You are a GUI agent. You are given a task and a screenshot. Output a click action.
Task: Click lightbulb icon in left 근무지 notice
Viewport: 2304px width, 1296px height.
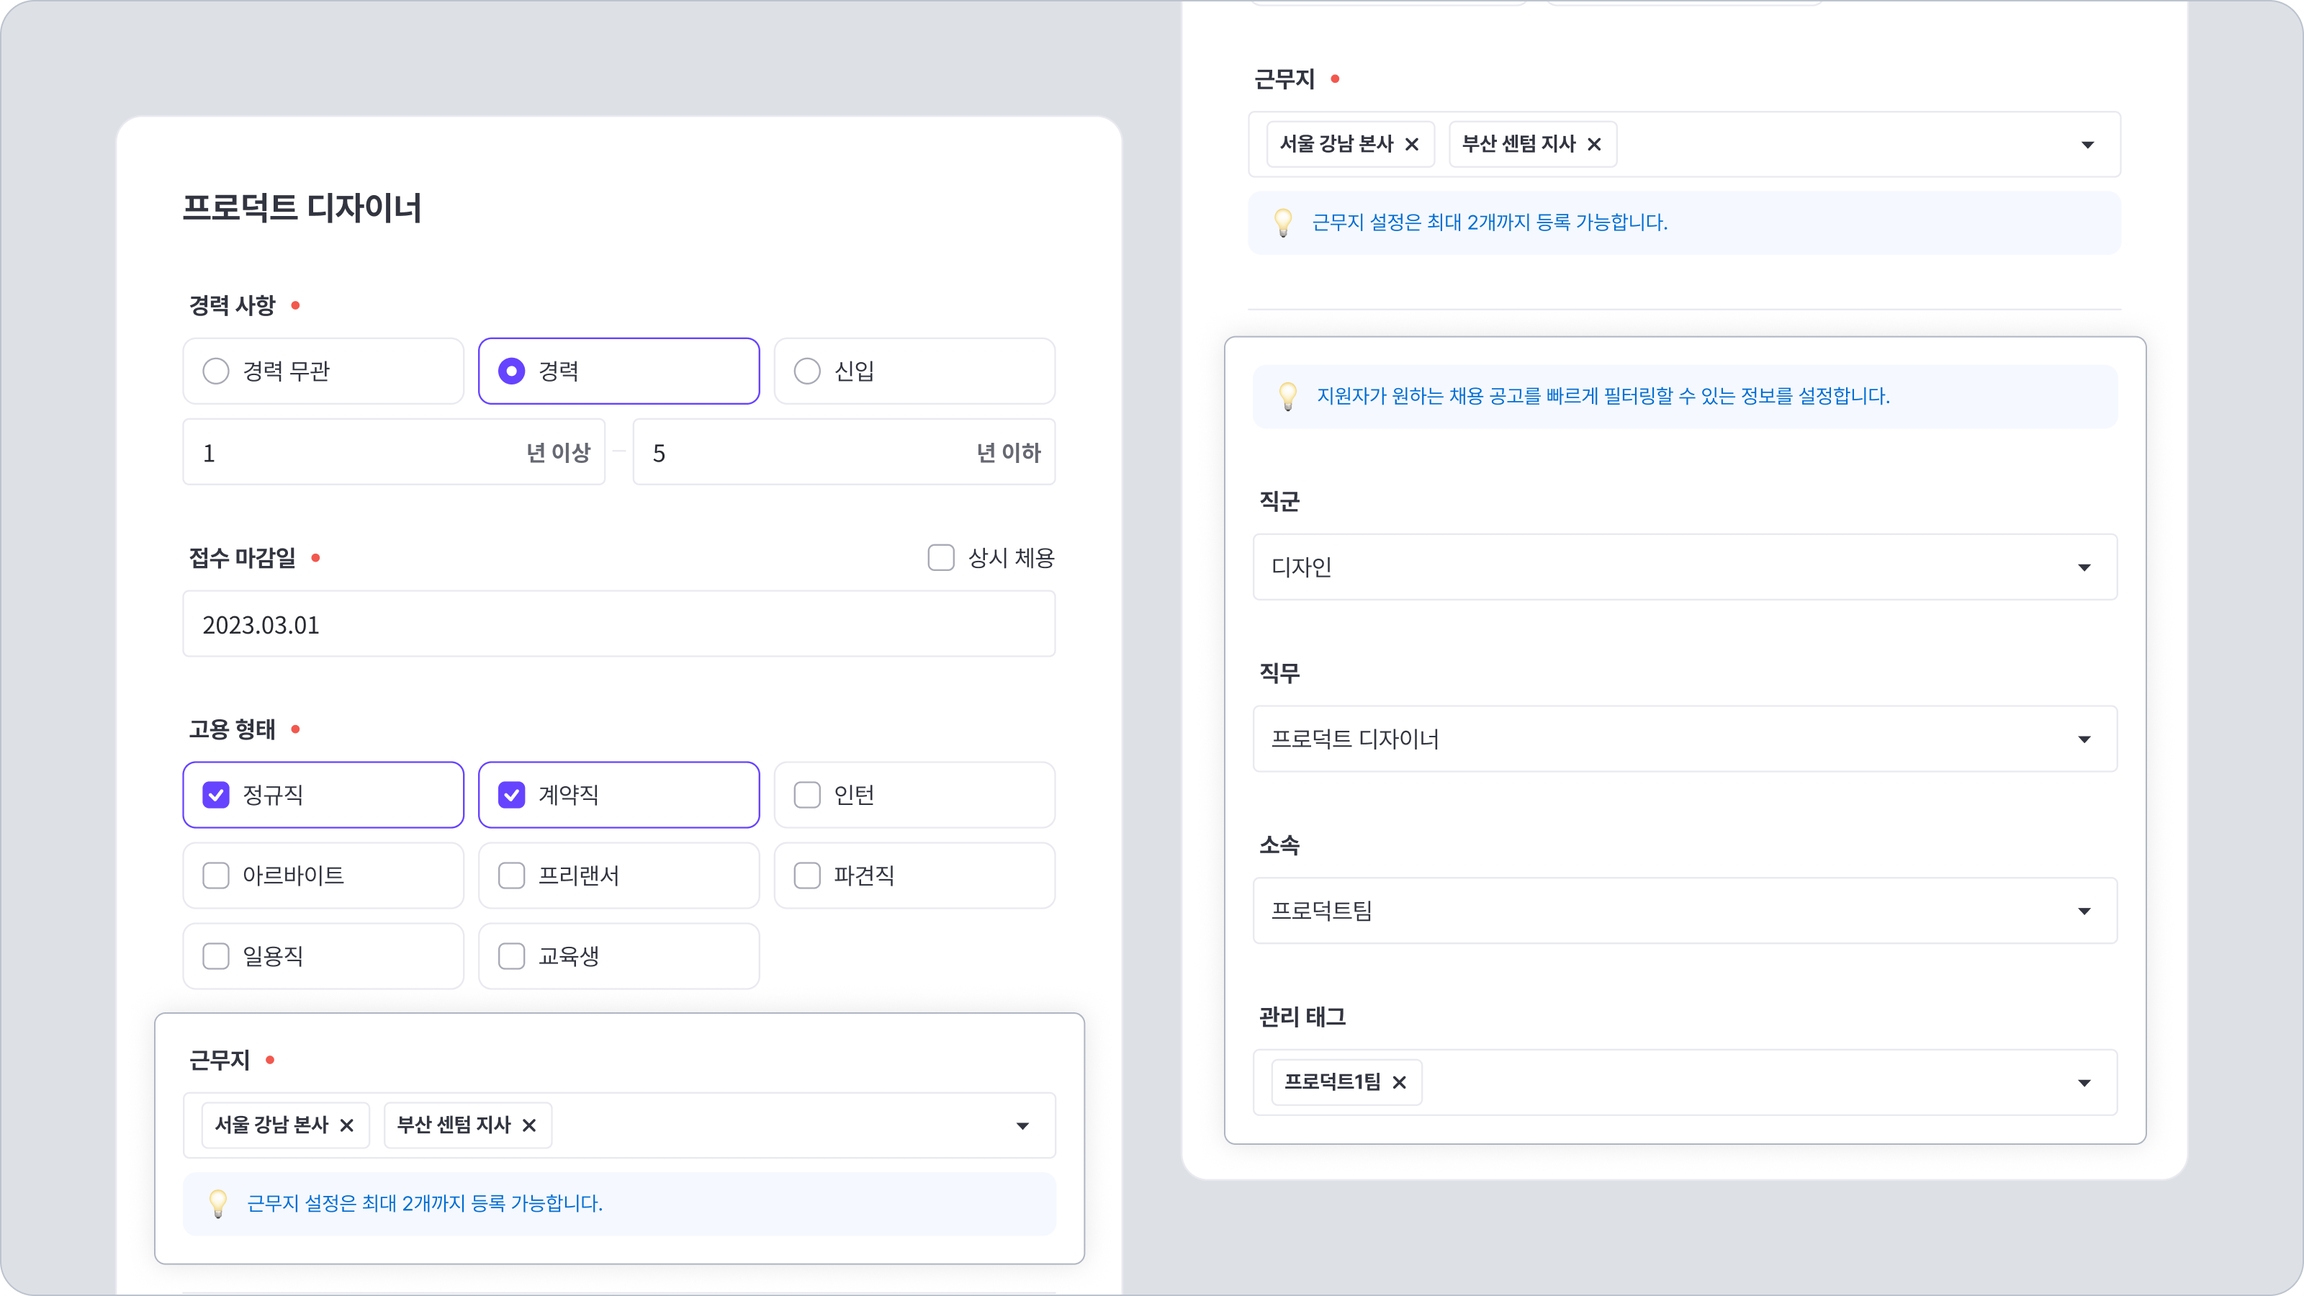(217, 1203)
